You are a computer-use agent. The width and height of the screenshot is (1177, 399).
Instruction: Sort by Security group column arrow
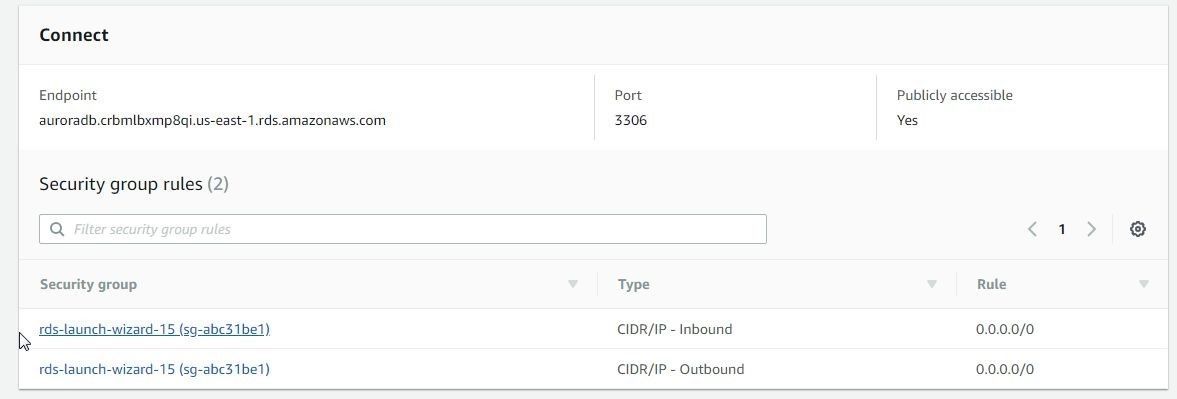pyautogui.click(x=573, y=284)
